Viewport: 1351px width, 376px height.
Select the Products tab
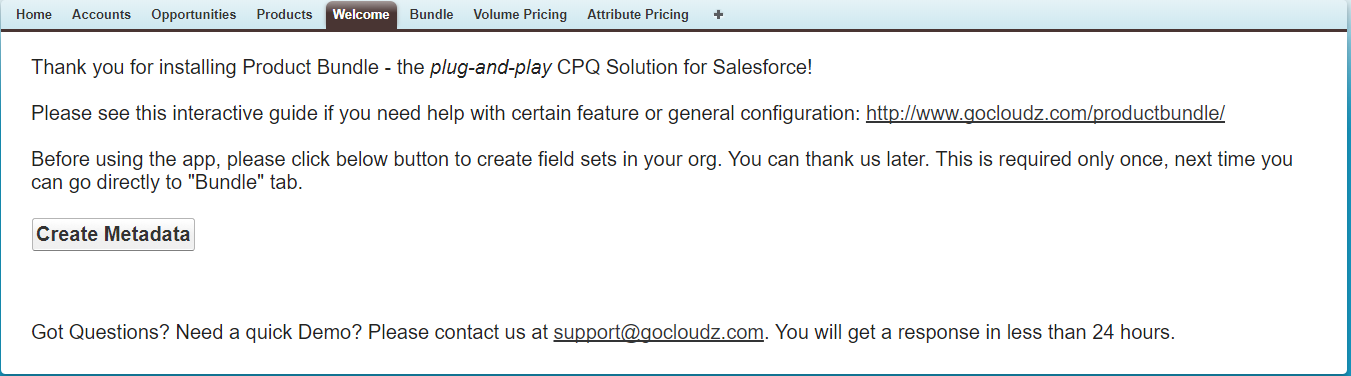pos(284,15)
